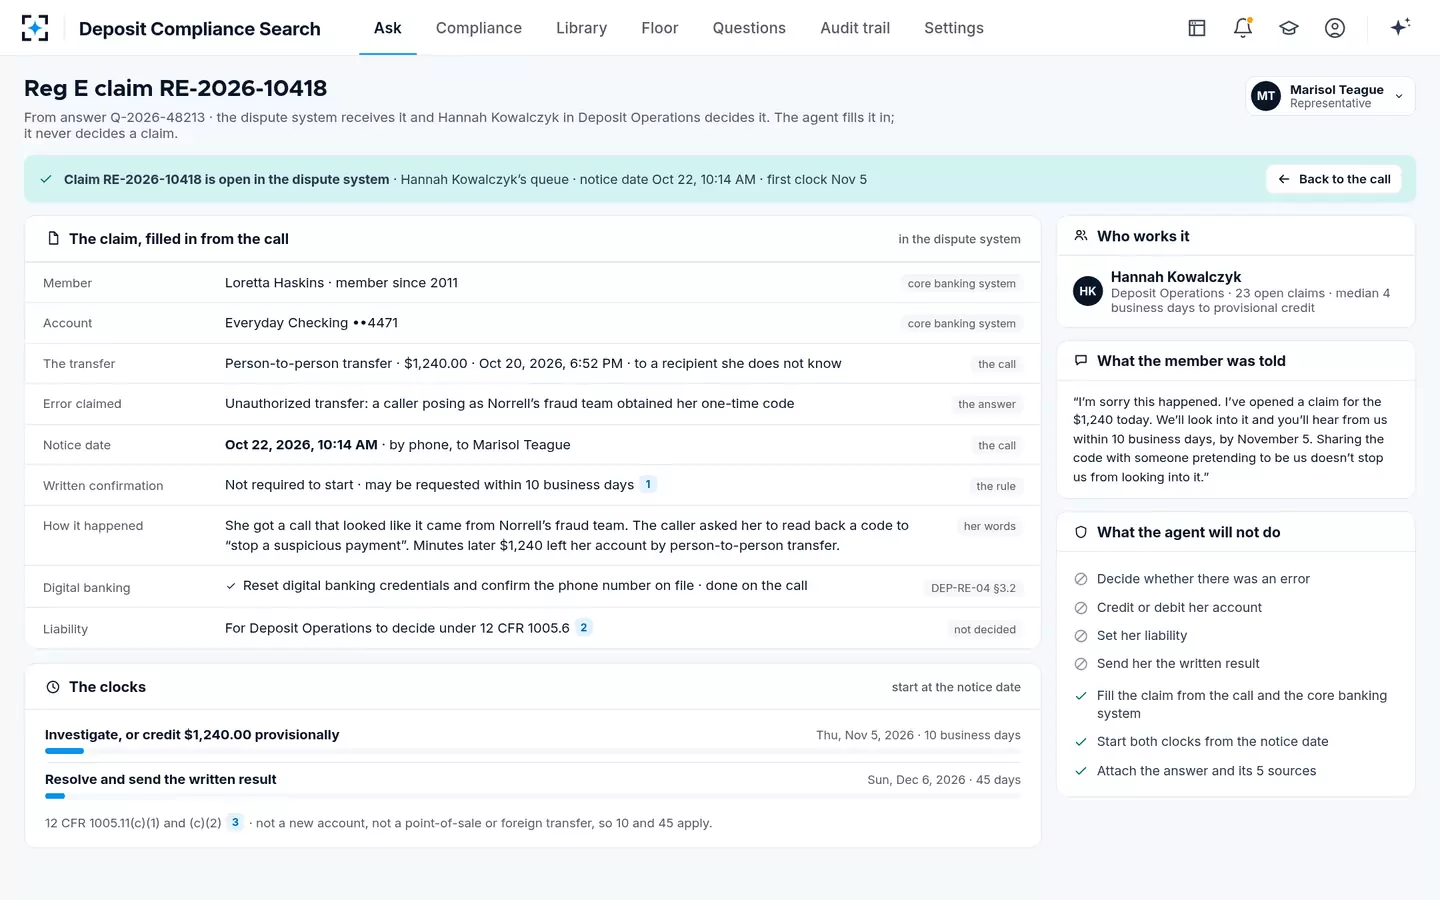Click the notice date "Oct 22, 2026, 10:14 AM"
Viewport: 1440px width, 900px height.
(x=301, y=445)
